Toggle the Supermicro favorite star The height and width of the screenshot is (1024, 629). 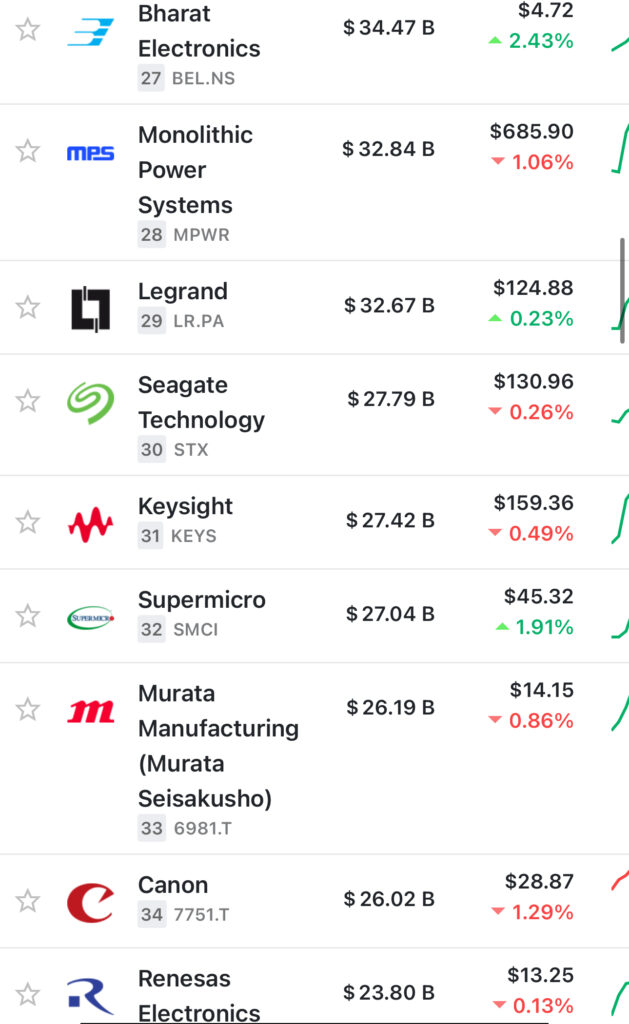click(28, 616)
